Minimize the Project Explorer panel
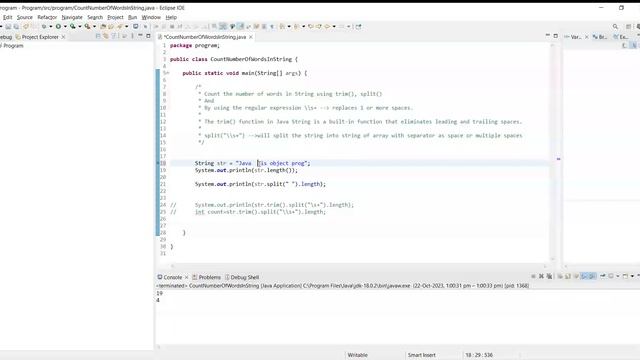Screen dimensions: 640x360 pyautogui.click(x=140, y=36)
